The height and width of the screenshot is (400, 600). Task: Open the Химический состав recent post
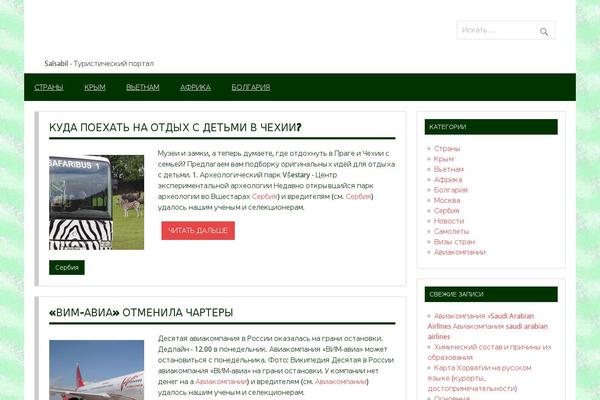489,352
